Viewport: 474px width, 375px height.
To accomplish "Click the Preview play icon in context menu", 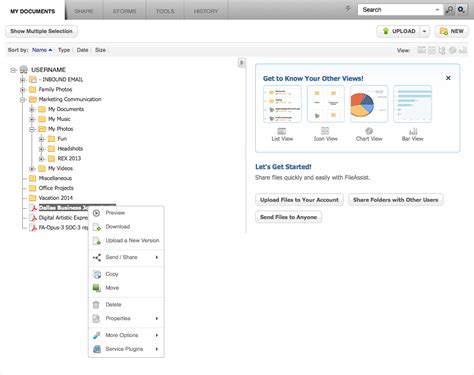I will [96, 213].
